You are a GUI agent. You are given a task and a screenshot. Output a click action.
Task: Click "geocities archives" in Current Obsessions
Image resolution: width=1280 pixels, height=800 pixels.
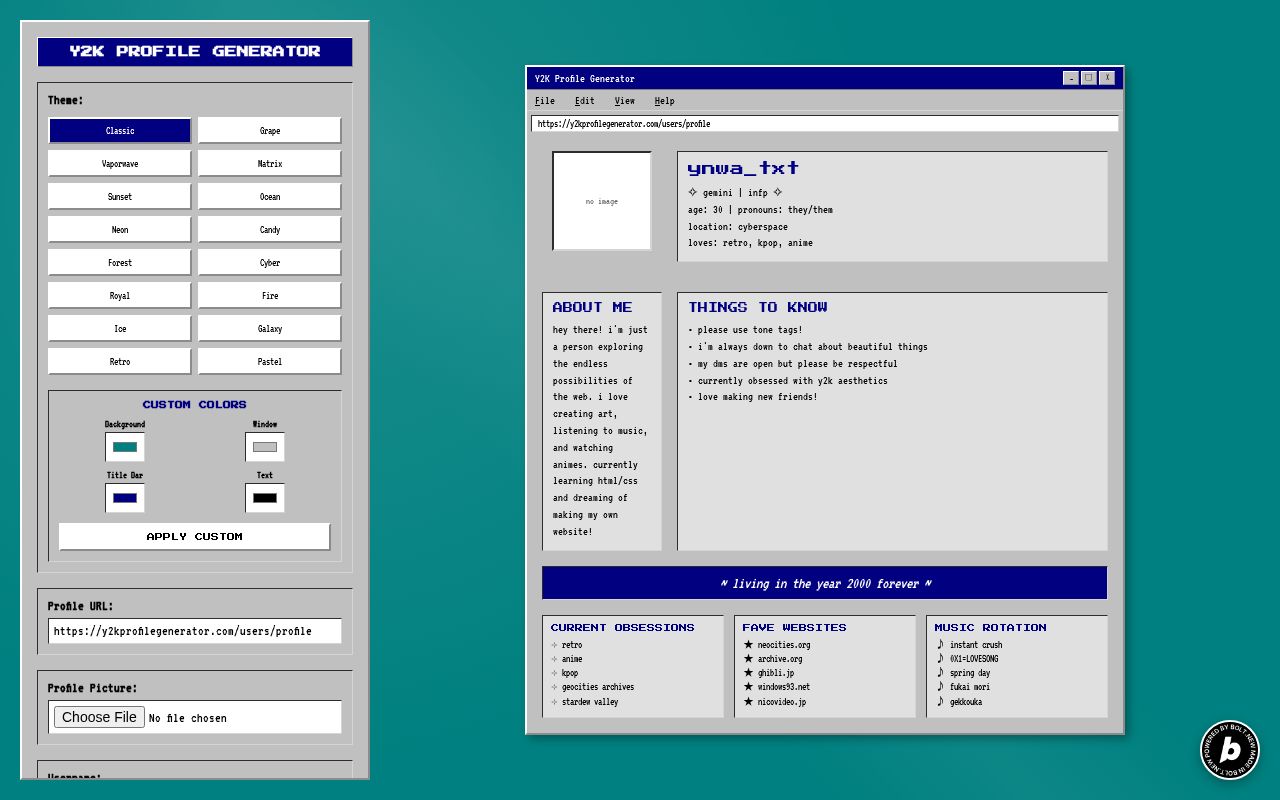point(598,687)
